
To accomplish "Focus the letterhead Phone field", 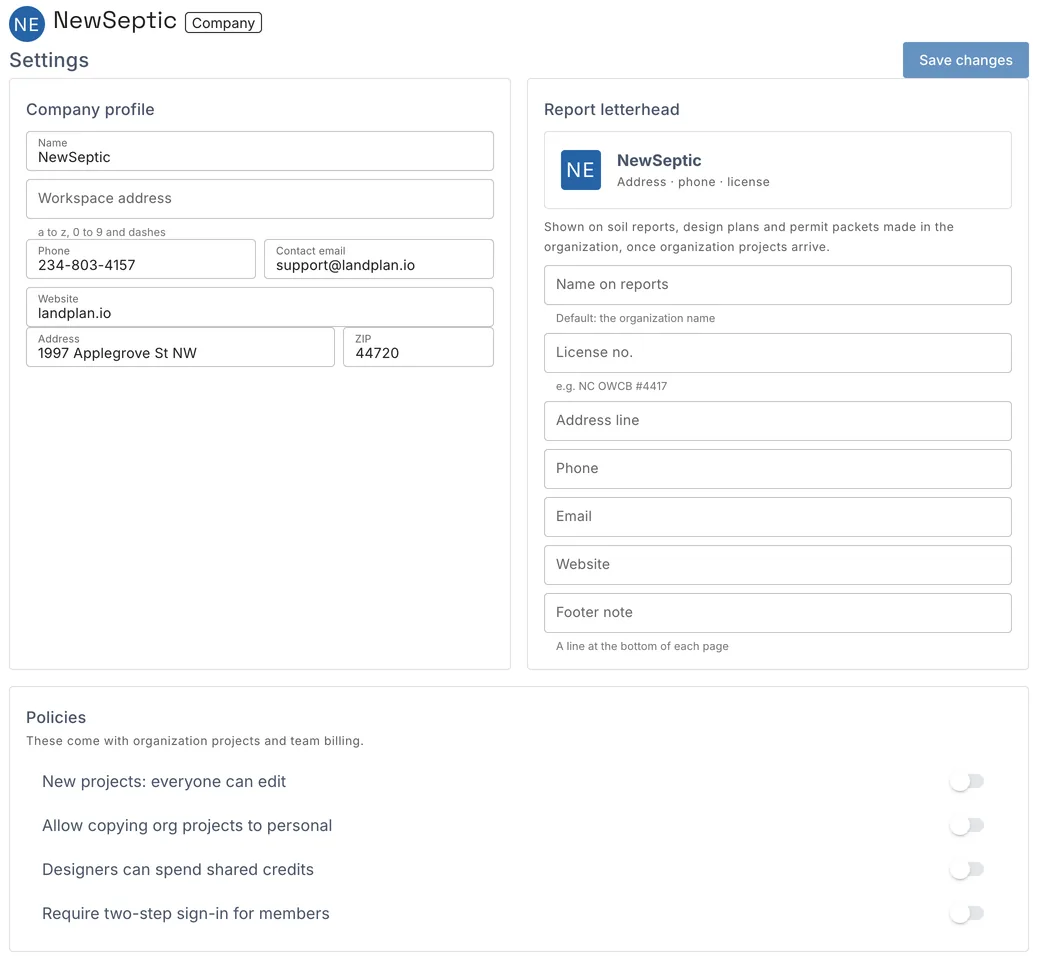I will (777, 469).
